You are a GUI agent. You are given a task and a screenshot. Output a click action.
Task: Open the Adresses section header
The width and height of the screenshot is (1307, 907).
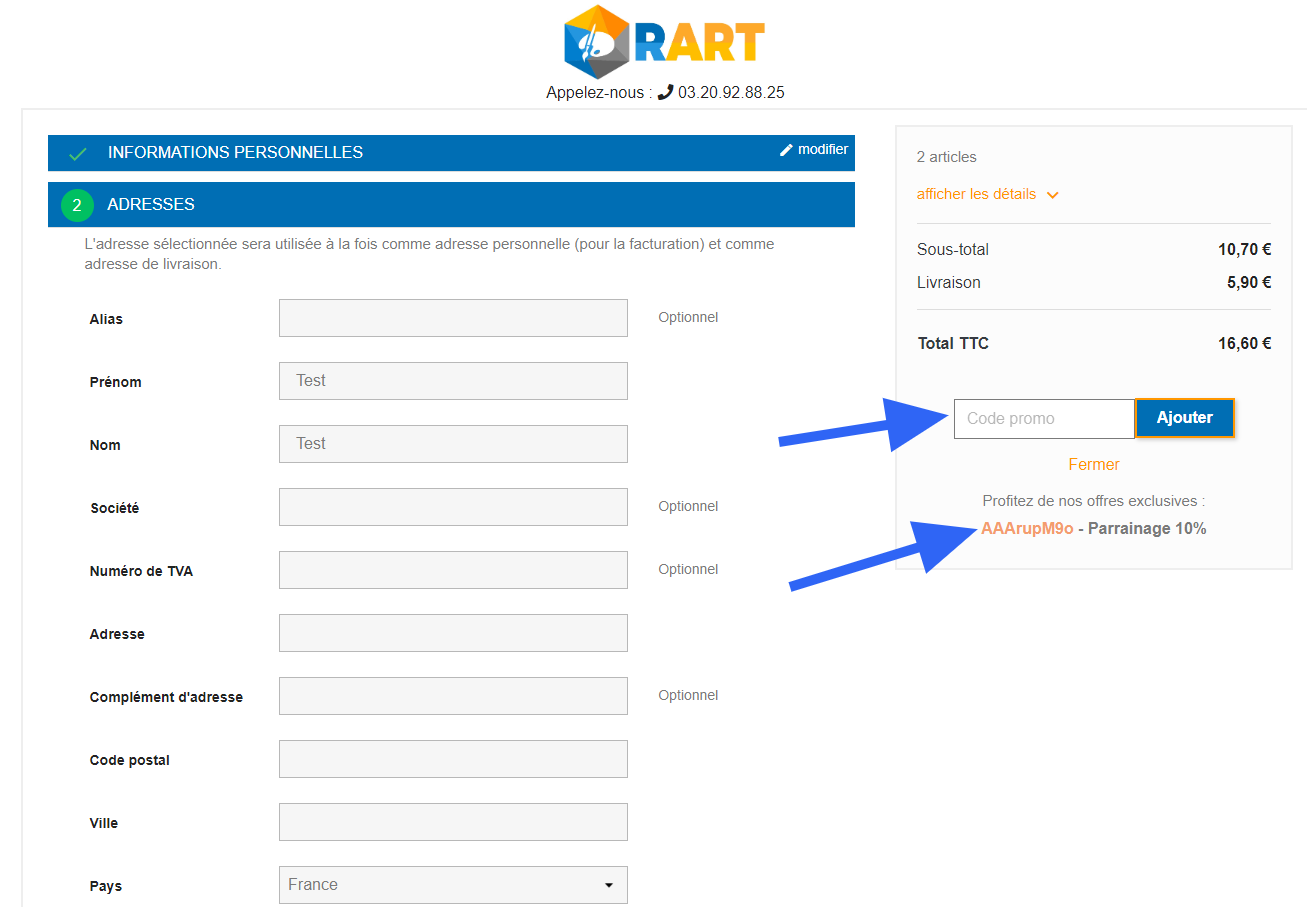(451, 204)
